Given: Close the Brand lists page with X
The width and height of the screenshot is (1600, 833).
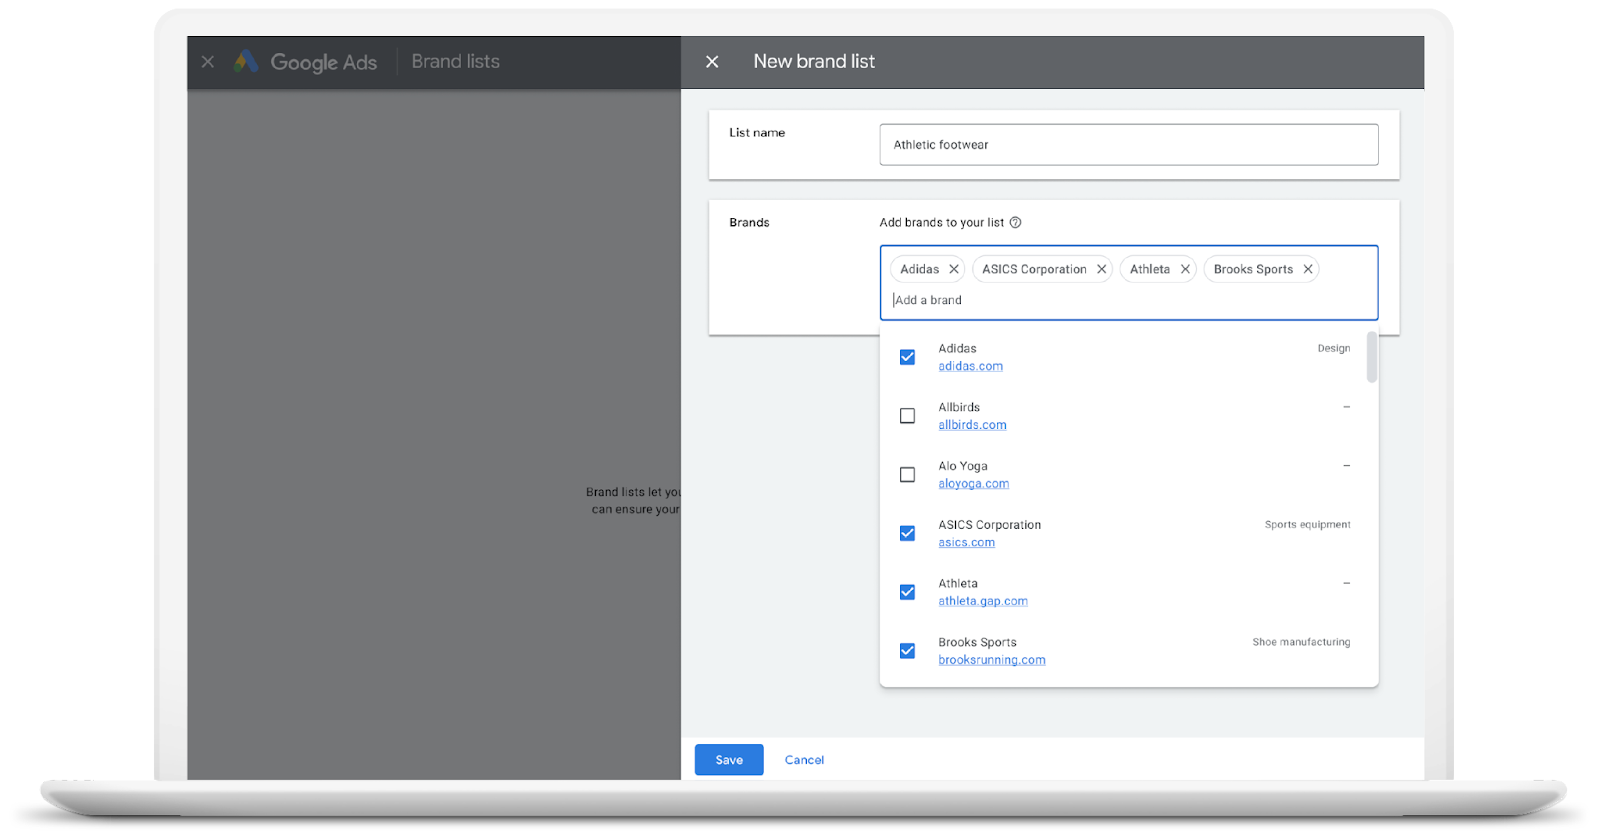Looking at the screenshot, I should tap(208, 62).
